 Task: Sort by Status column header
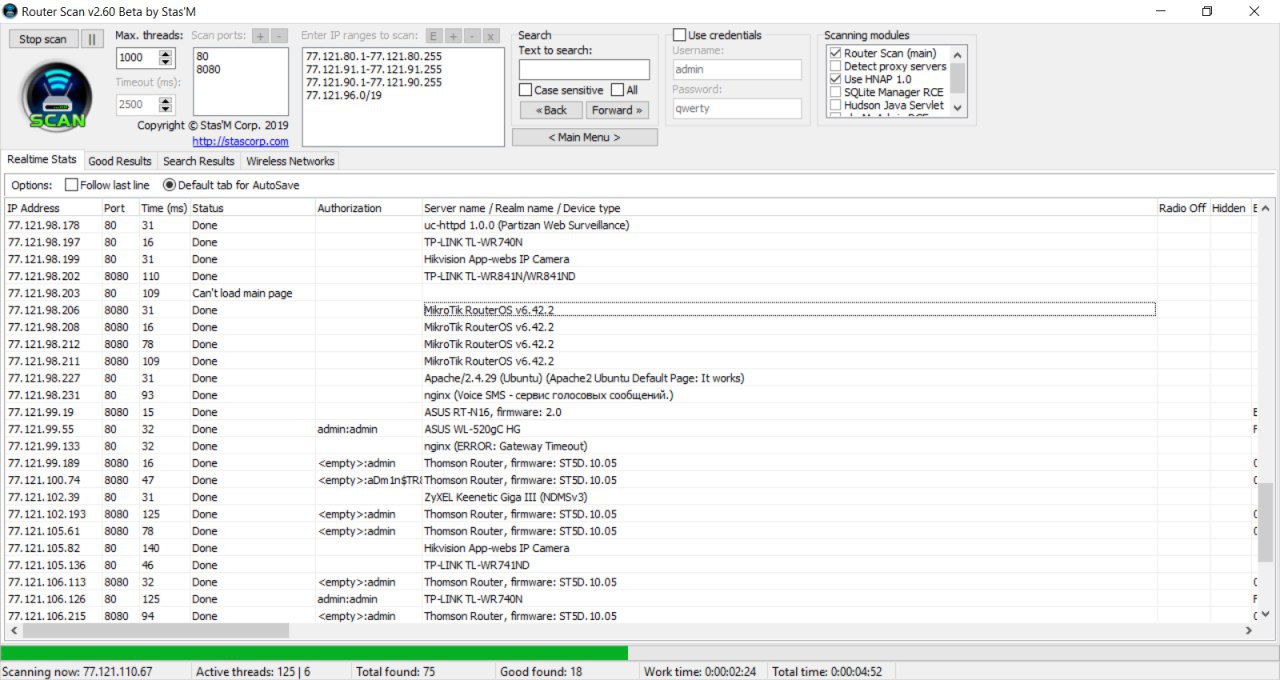pyautogui.click(x=252, y=208)
